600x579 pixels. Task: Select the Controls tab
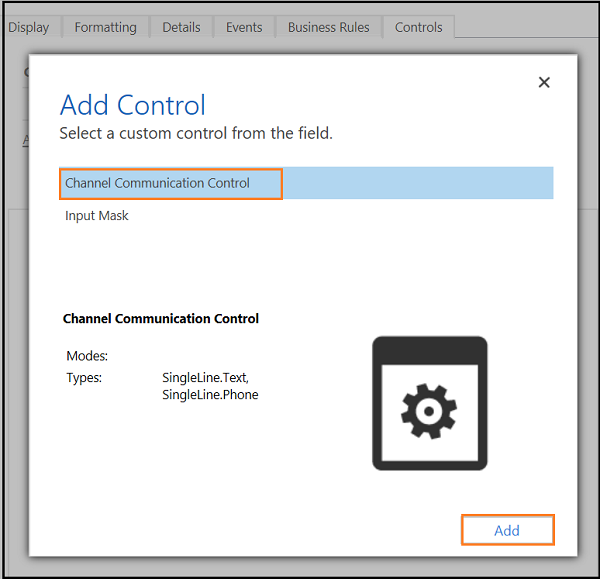tap(419, 27)
